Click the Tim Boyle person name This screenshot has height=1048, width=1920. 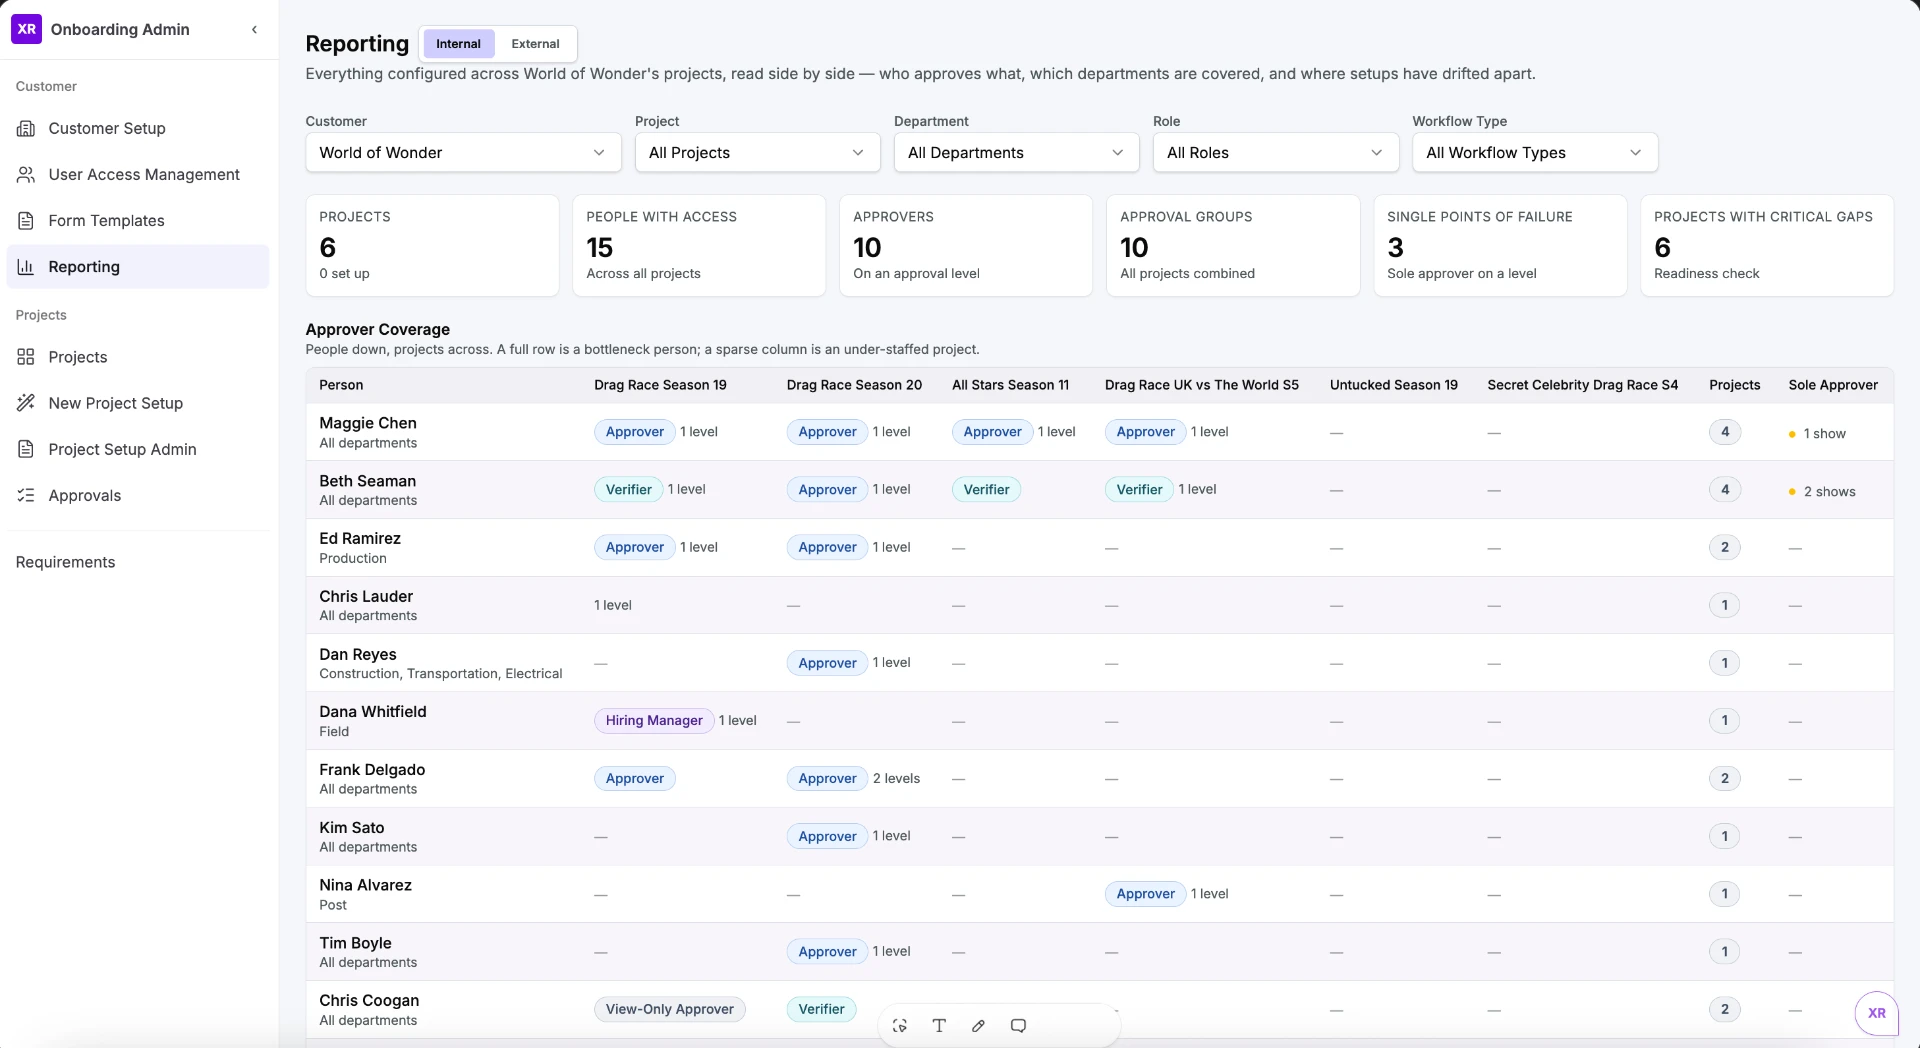[355, 944]
